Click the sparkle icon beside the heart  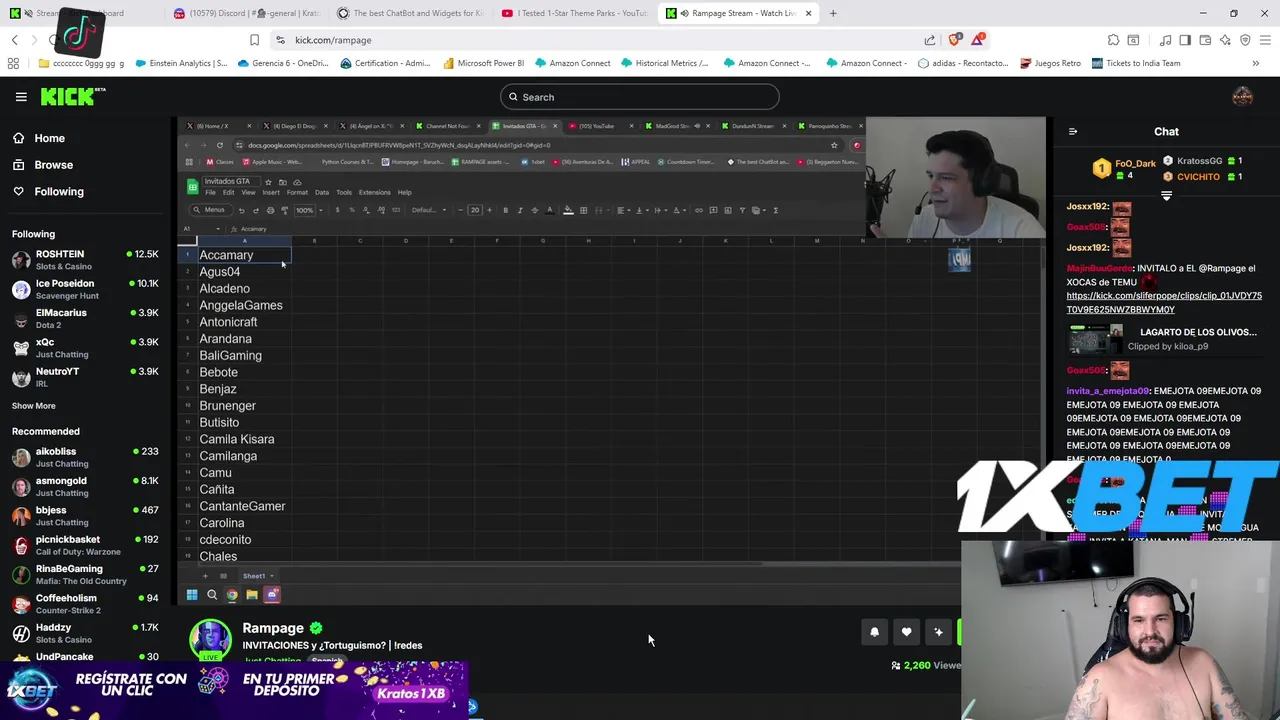(x=938, y=632)
